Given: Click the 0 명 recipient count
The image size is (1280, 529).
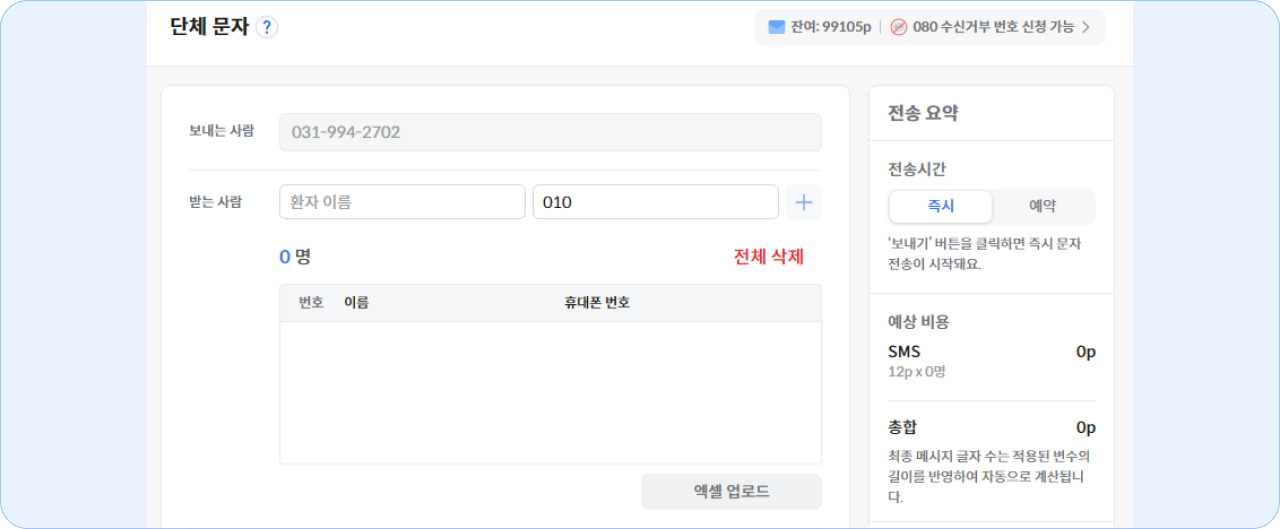Looking at the screenshot, I should (x=295, y=257).
